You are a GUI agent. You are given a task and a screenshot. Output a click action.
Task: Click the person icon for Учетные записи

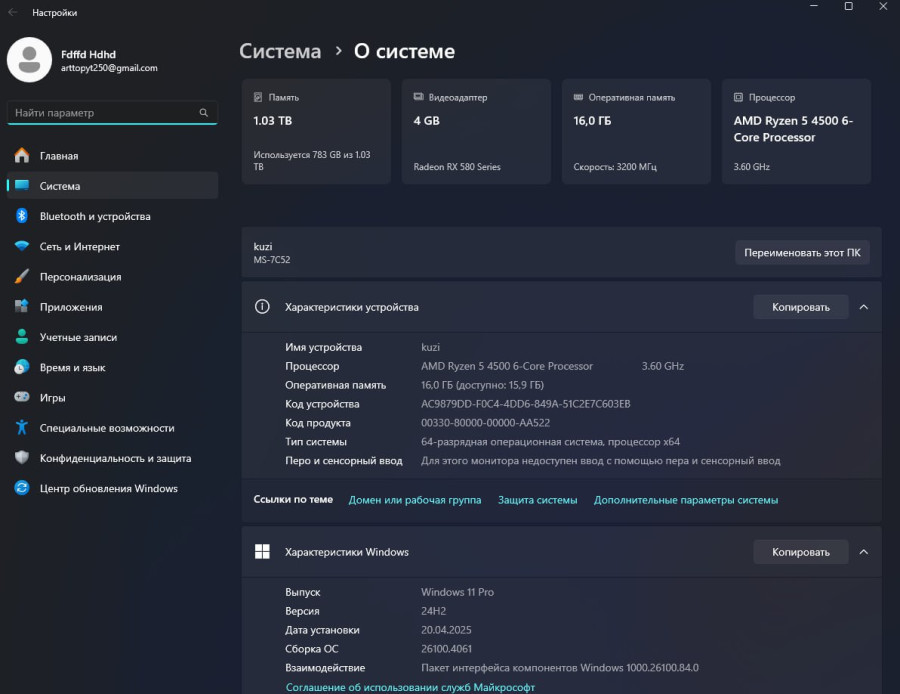point(22,337)
